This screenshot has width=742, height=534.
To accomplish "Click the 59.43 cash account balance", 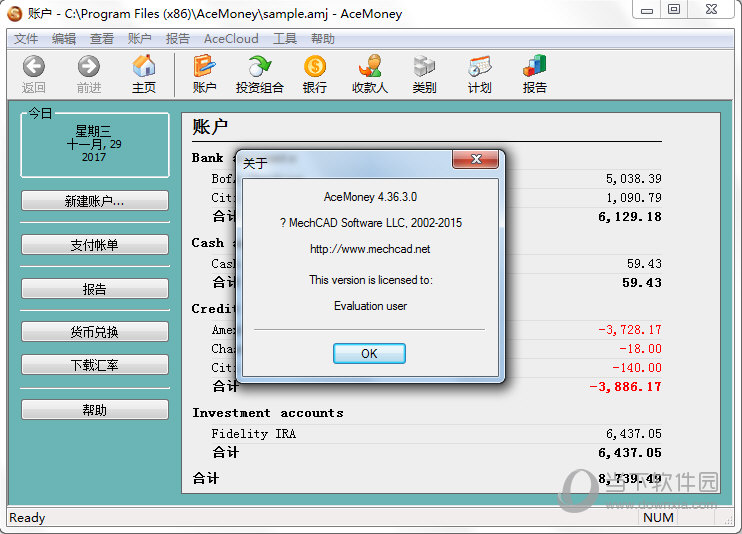I will pos(644,264).
